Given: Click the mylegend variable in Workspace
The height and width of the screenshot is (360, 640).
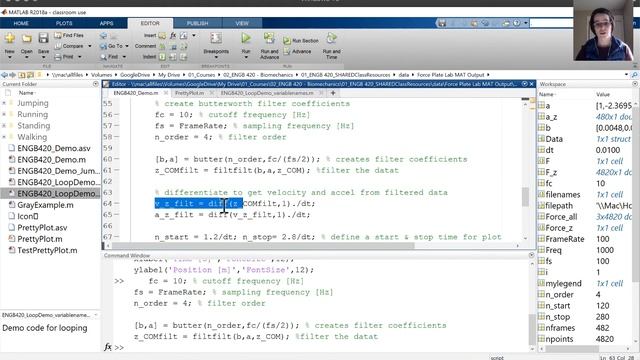Looking at the screenshot, I should click(x=563, y=283).
